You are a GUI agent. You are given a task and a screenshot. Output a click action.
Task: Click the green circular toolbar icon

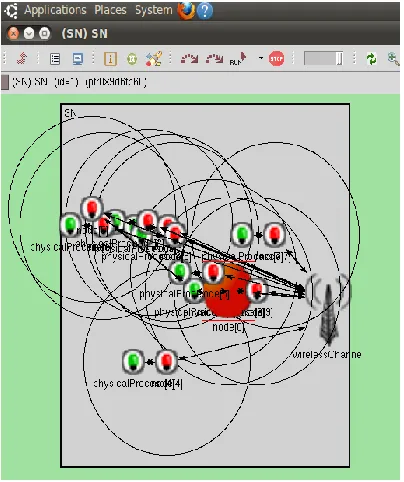(x=132, y=59)
